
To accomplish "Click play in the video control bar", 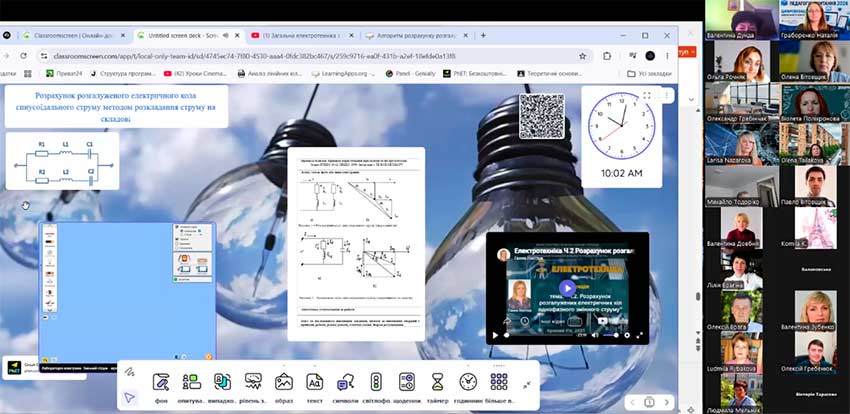I will 494,335.
